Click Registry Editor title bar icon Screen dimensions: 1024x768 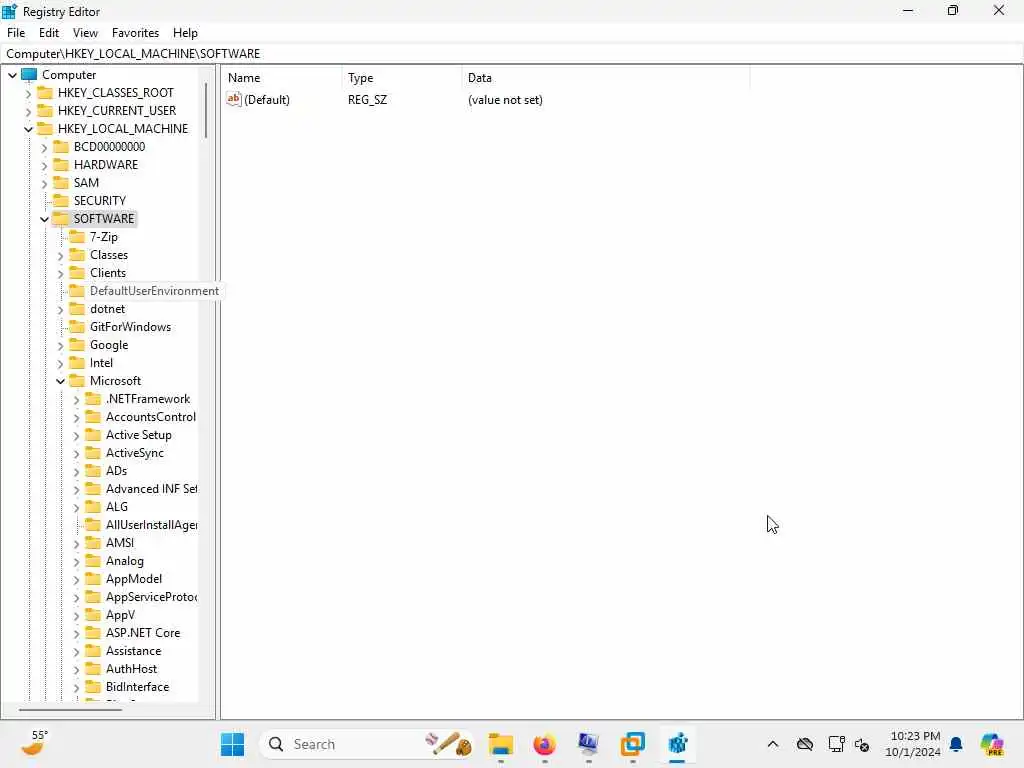point(9,11)
